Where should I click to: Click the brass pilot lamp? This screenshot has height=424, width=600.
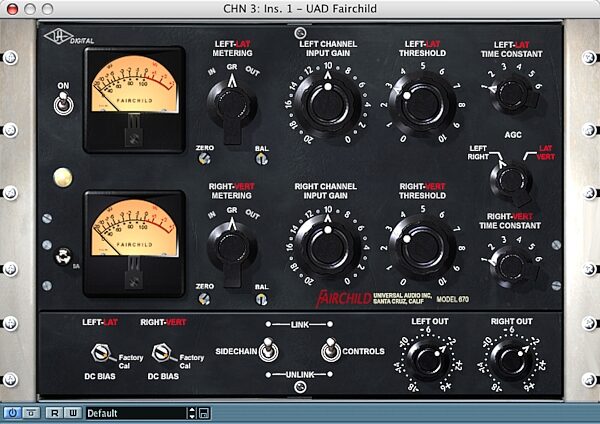pos(63,178)
